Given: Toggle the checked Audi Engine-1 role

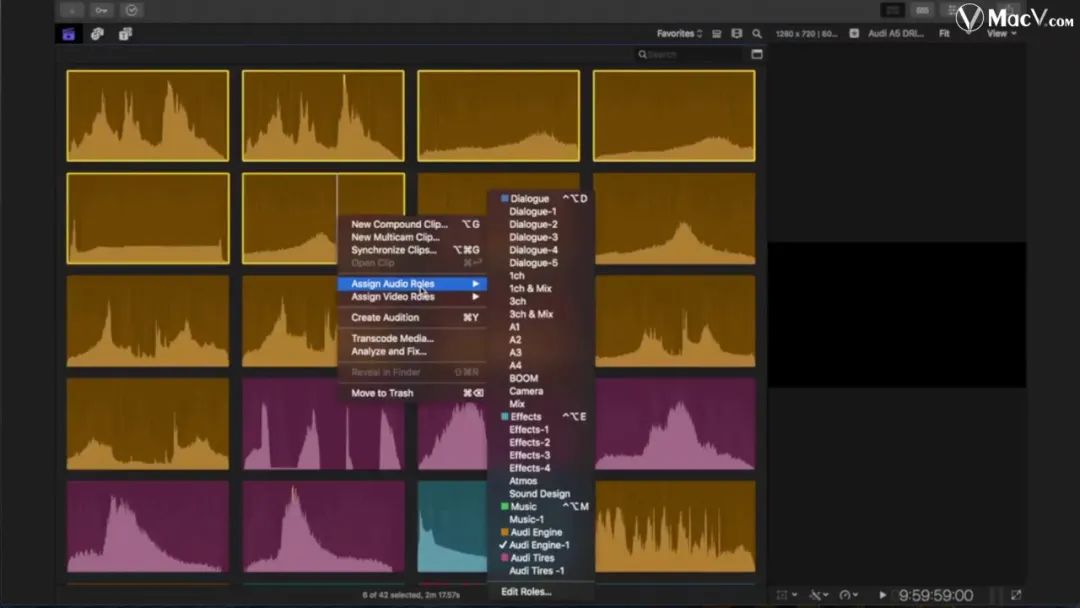Looking at the screenshot, I should point(541,545).
